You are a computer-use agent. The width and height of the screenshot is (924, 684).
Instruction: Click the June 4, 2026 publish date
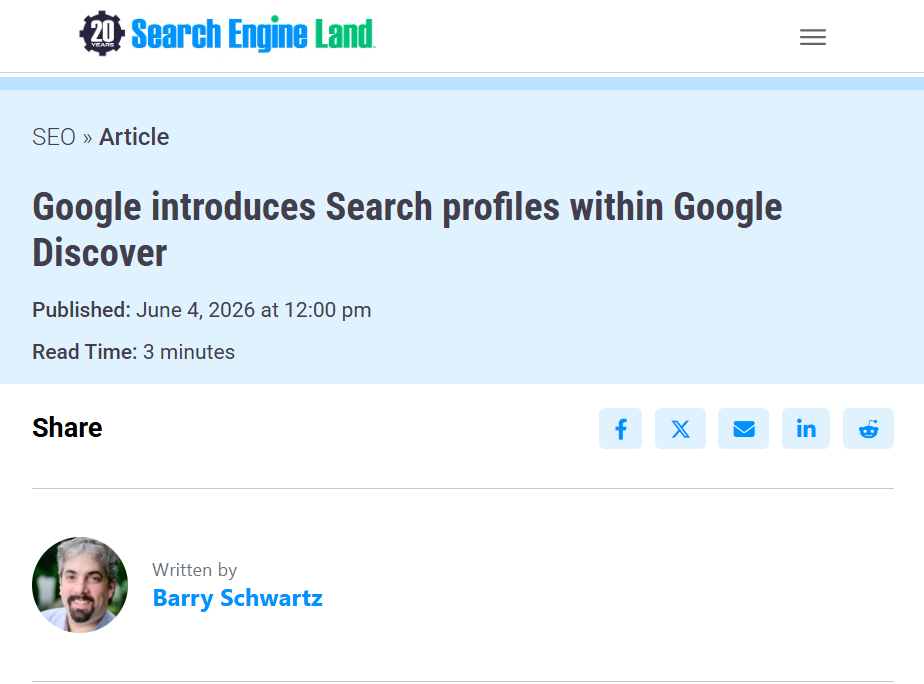coord(254,310)
